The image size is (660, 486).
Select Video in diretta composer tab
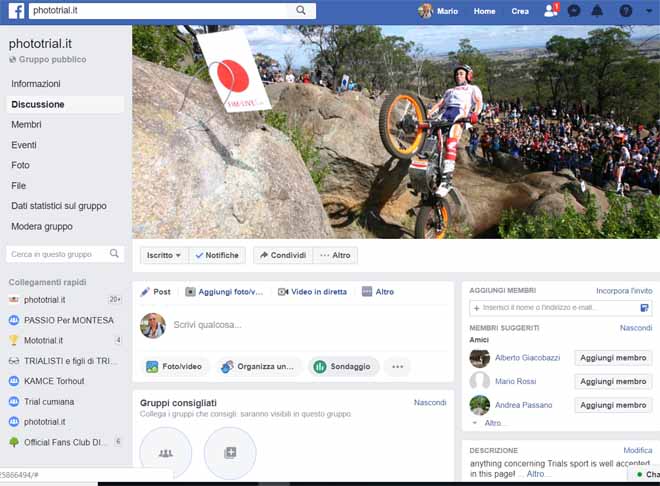click(312, 292)
